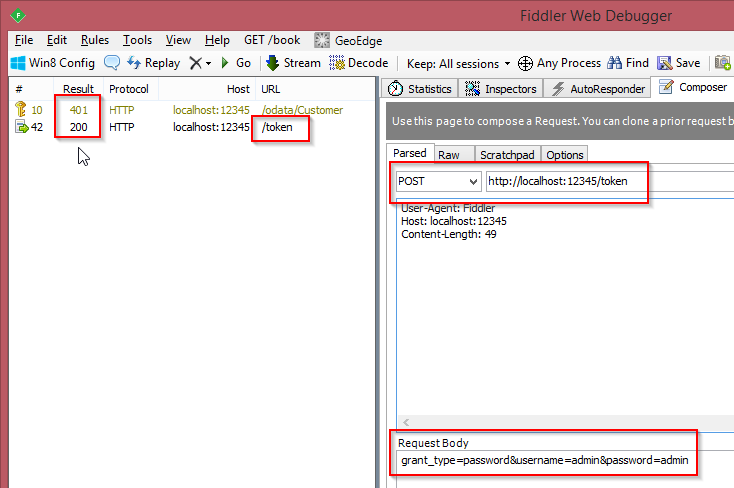Click the key icon of session 10
The height and width of the screenshot is (488, 734).
point(21,109)
